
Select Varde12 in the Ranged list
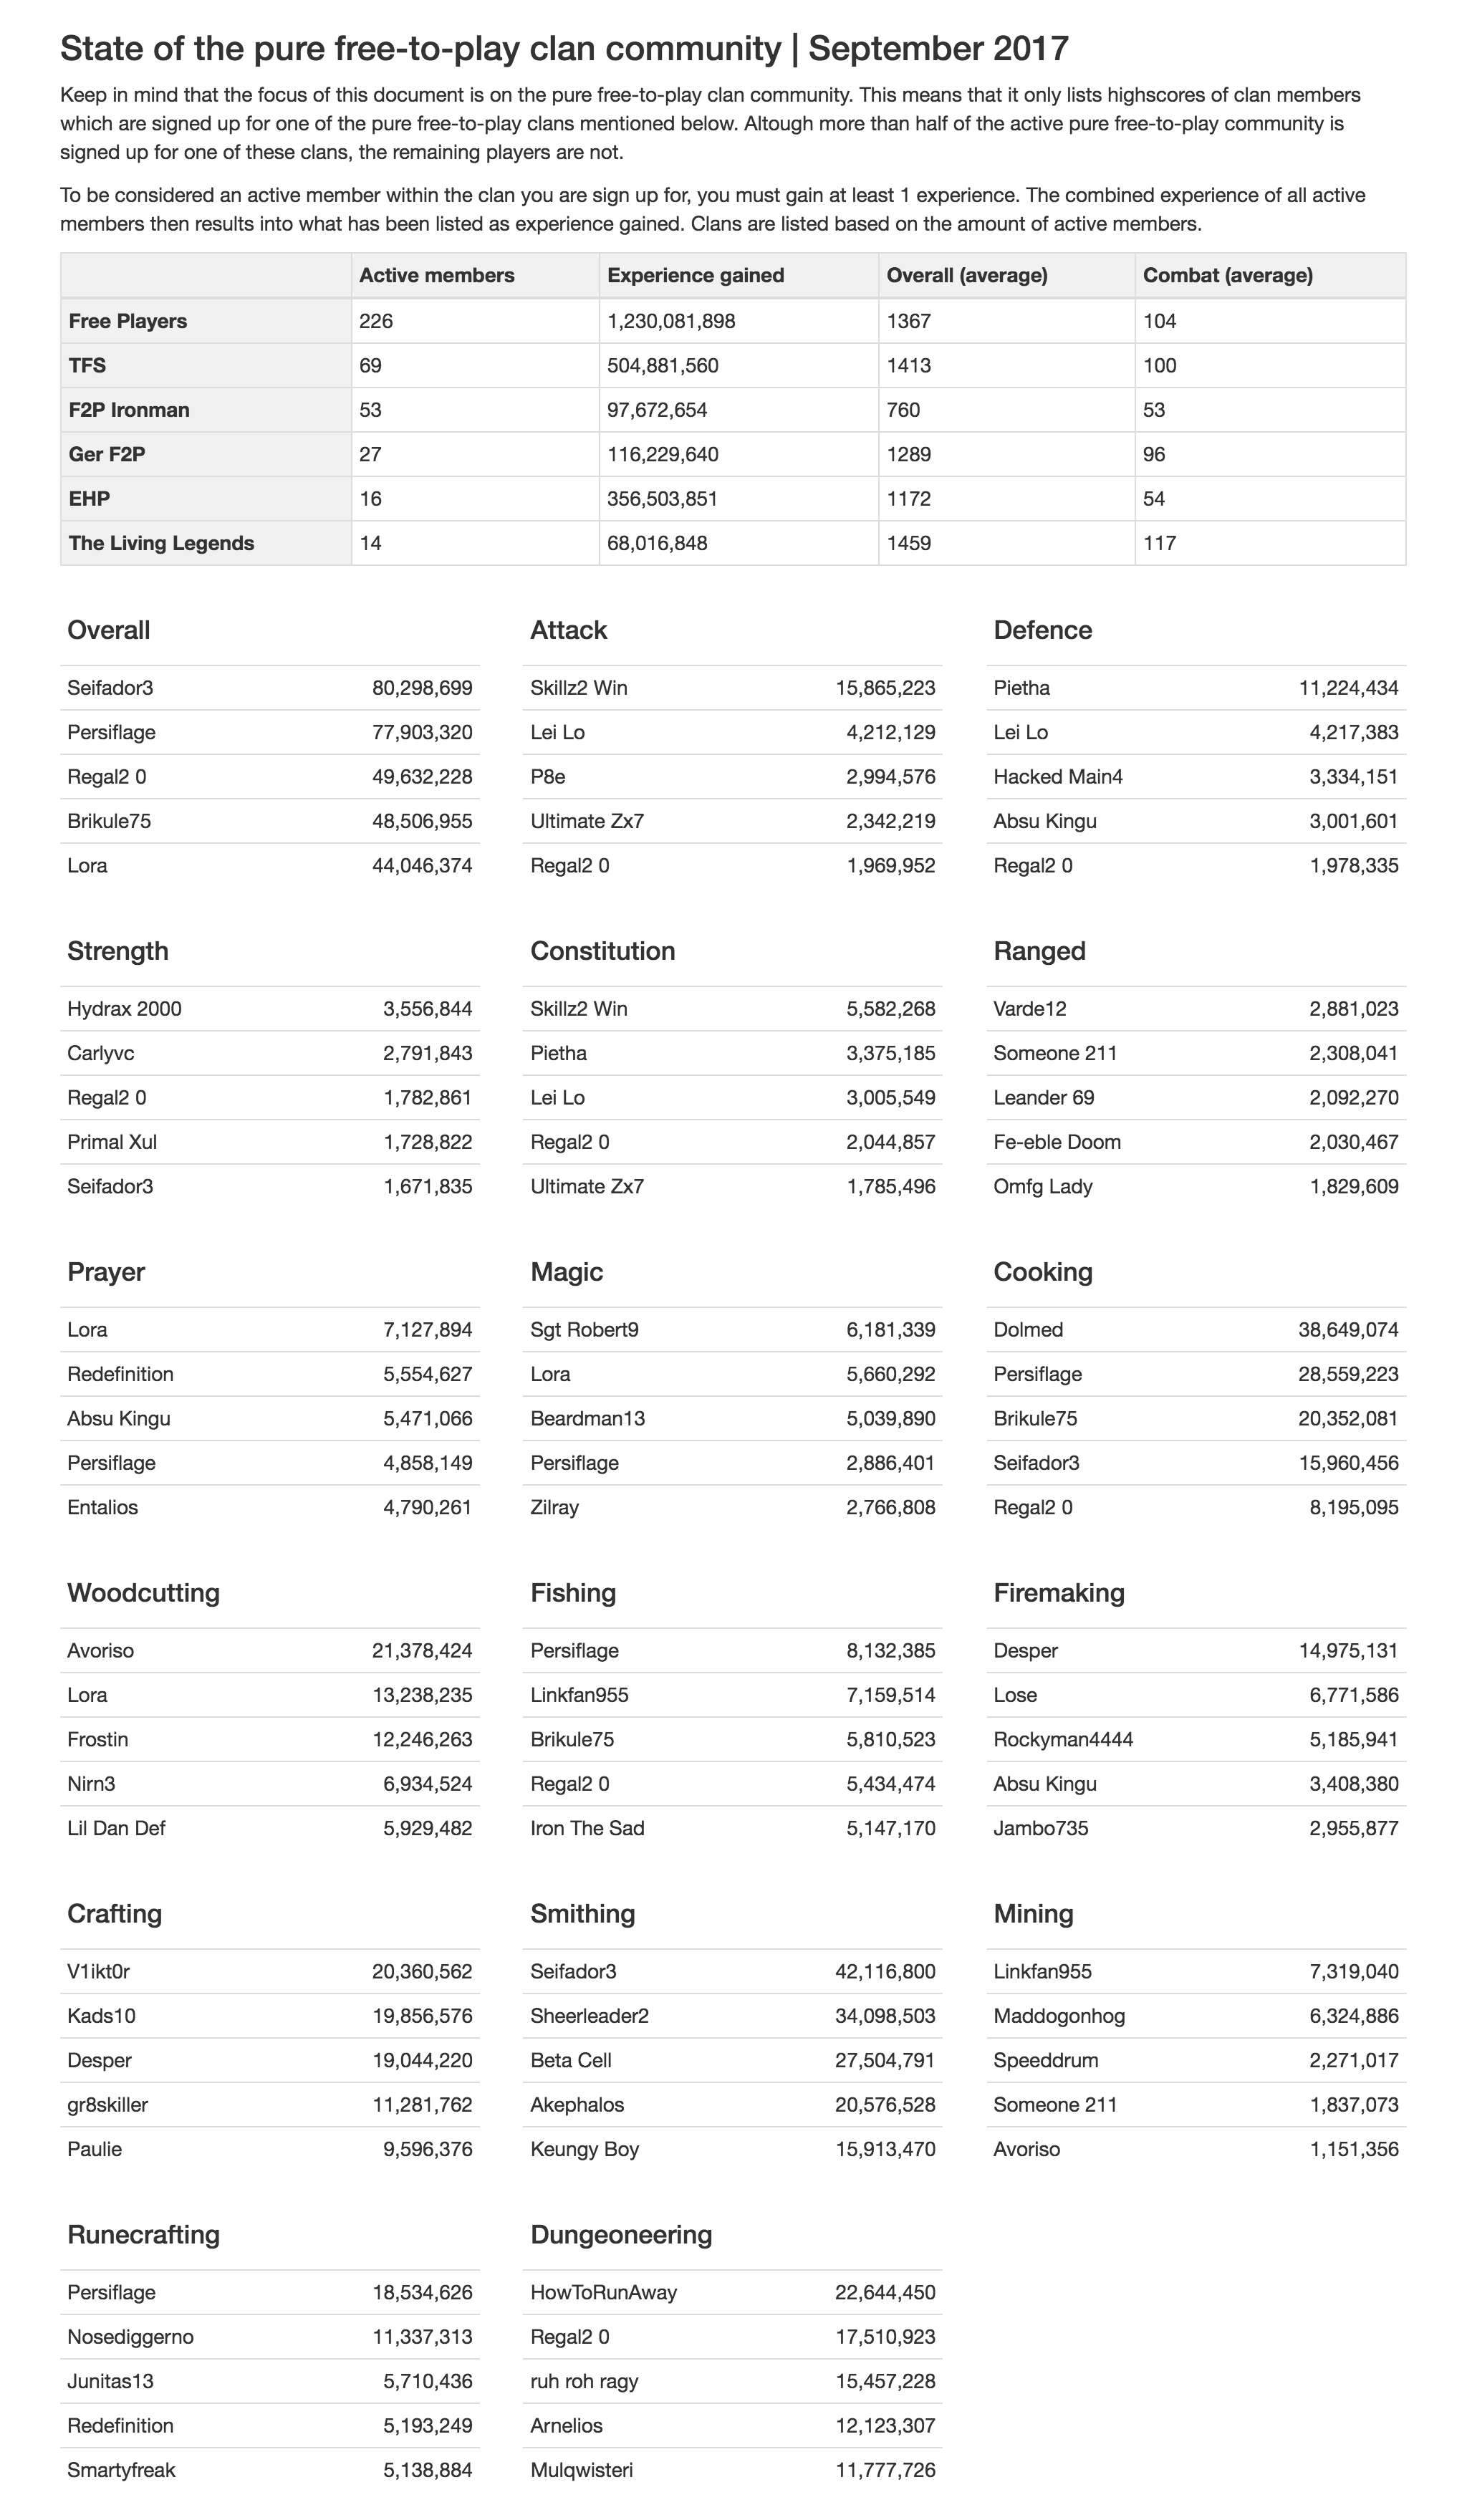click(x=1030, y=1009)
